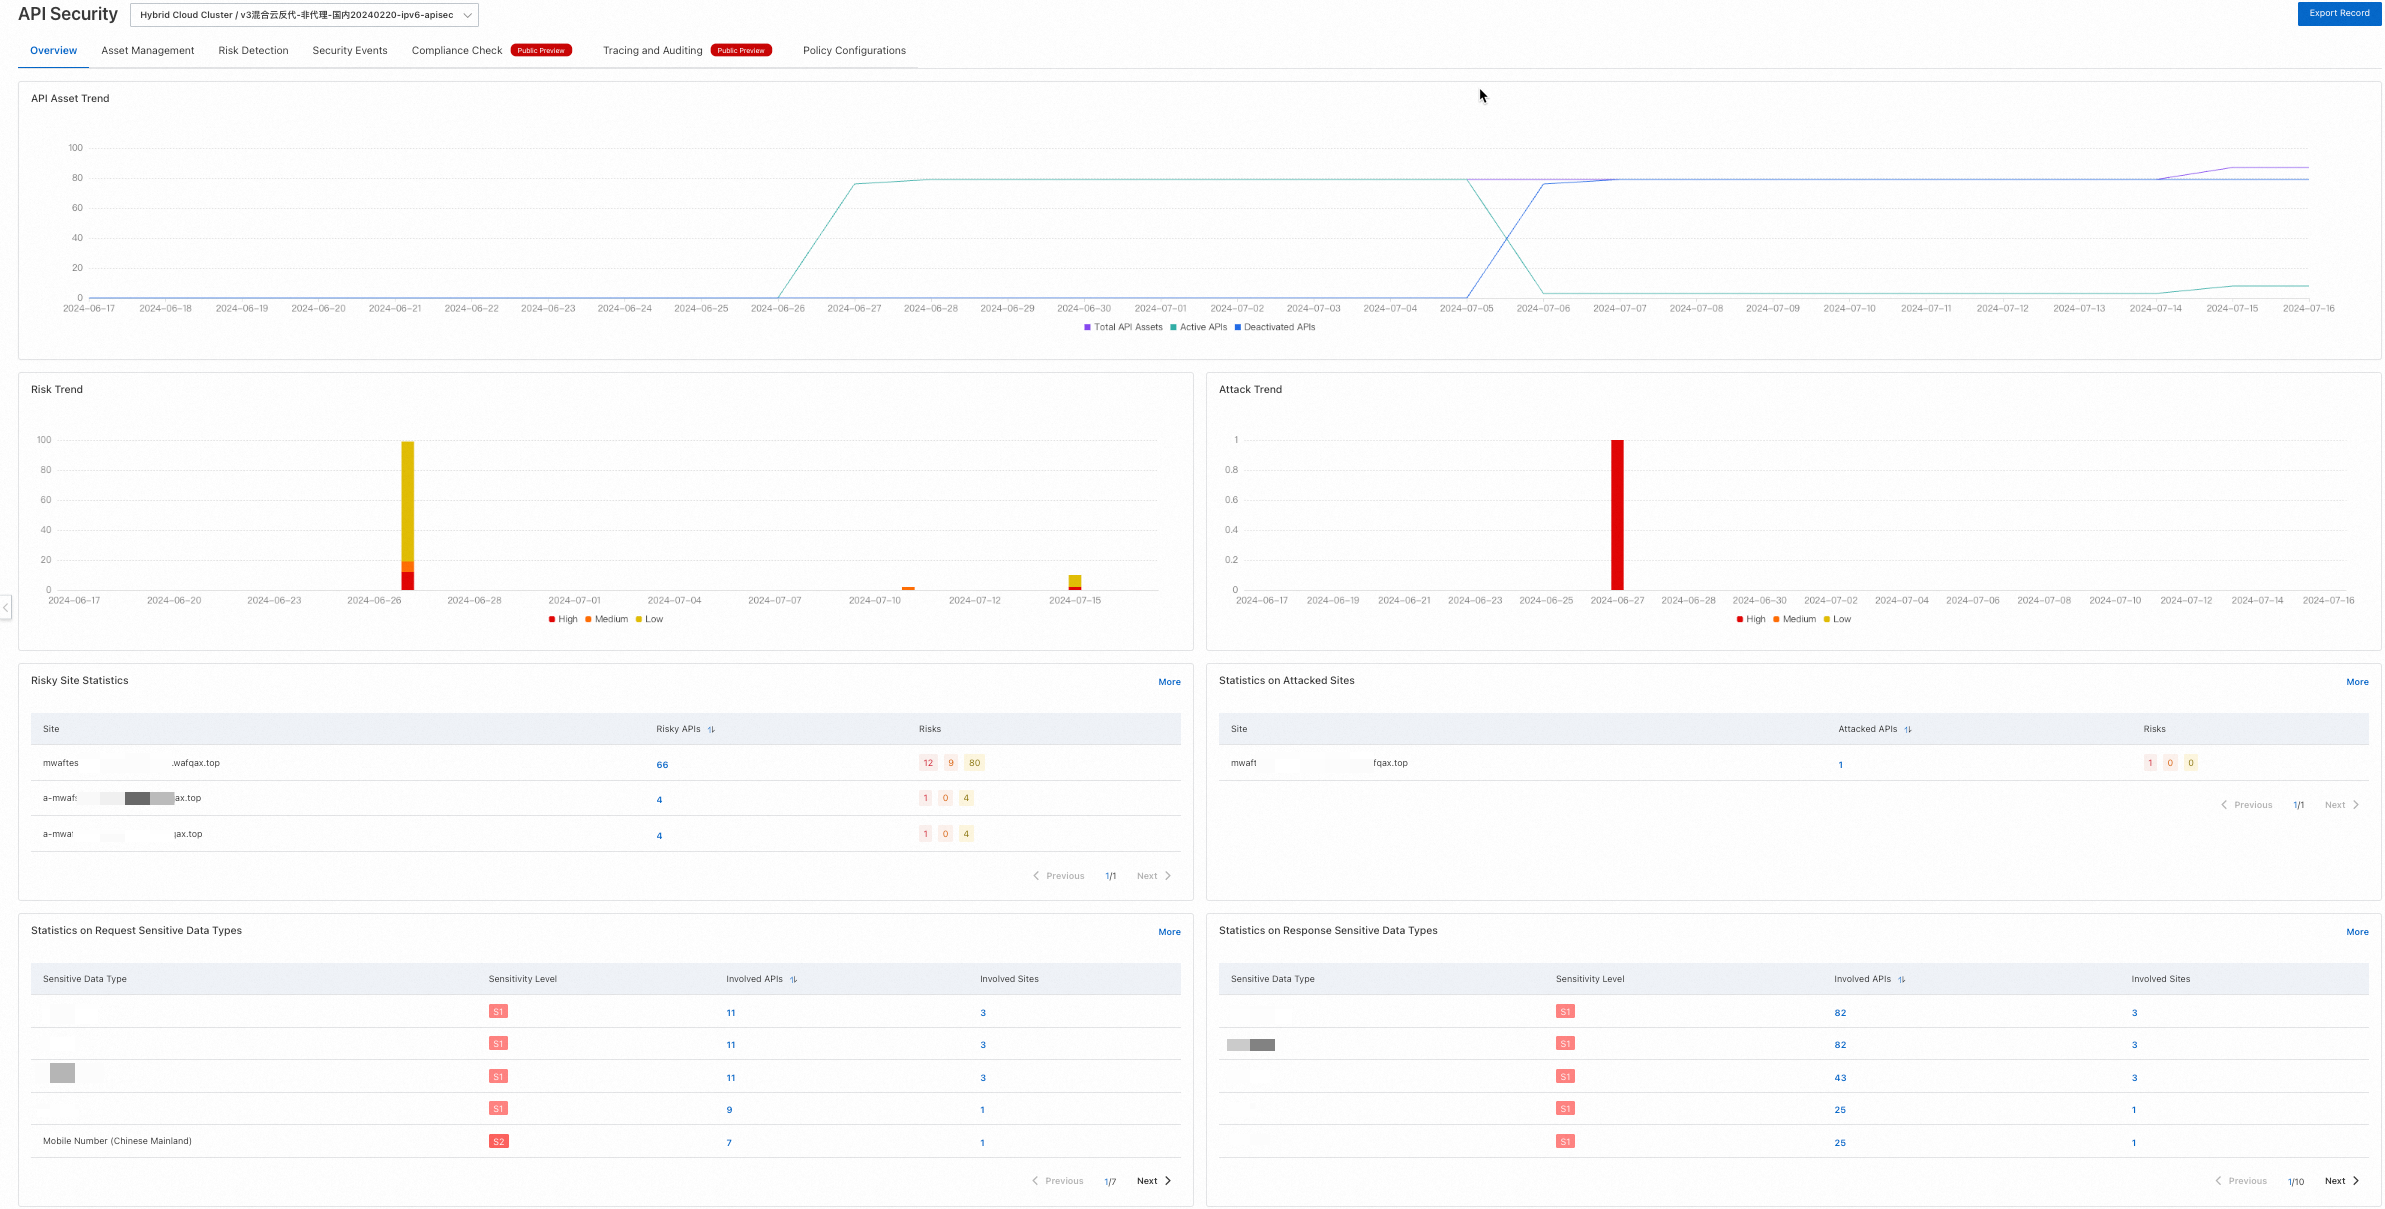This screenshot has height=1209, width=2385.
Task: Click involved APIs count 9 in request table
Action: click(x=729, y=1110)
